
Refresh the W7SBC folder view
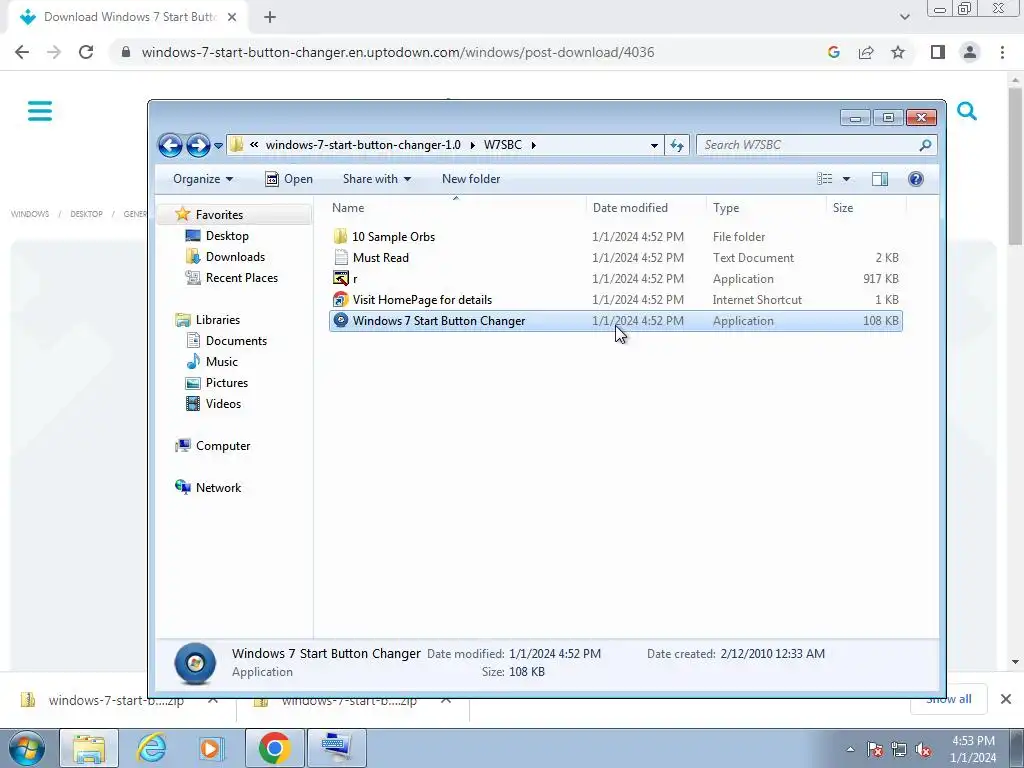click(677, 145)
